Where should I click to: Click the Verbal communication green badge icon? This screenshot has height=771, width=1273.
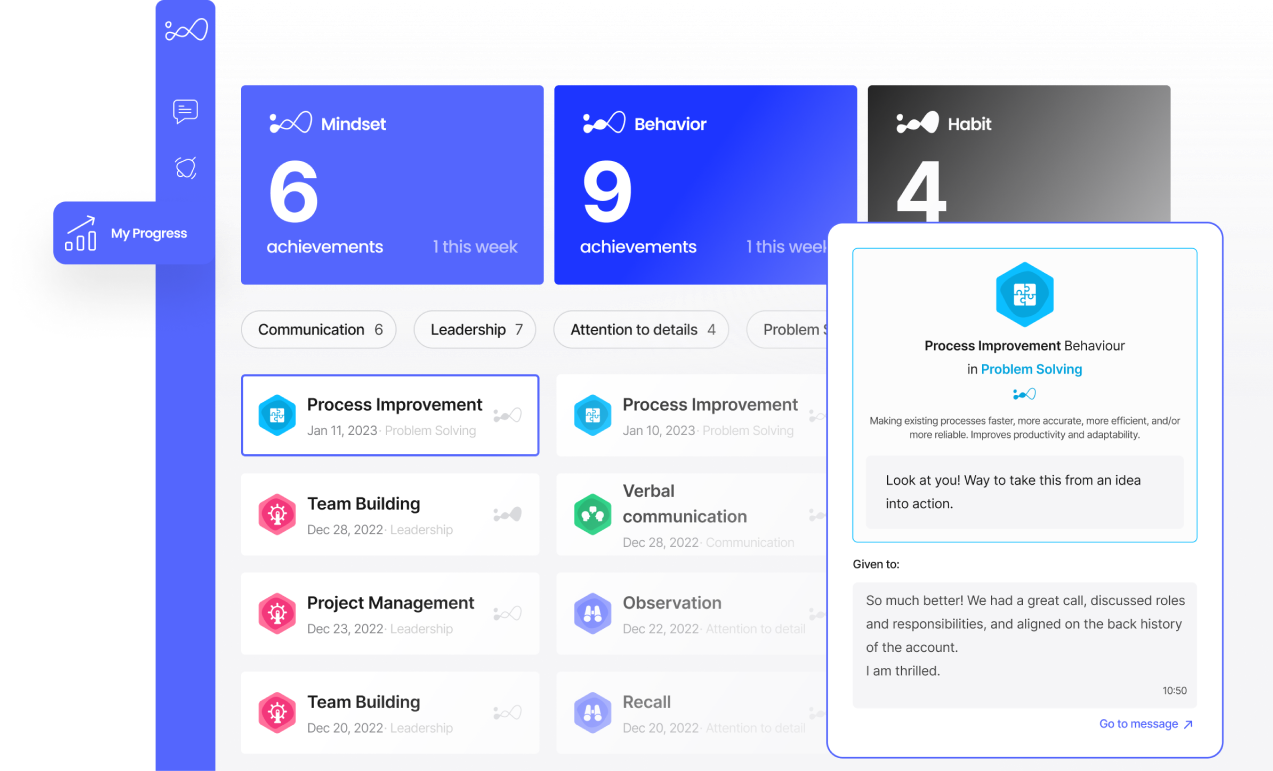pyautogui.click(x=593, y=514)
